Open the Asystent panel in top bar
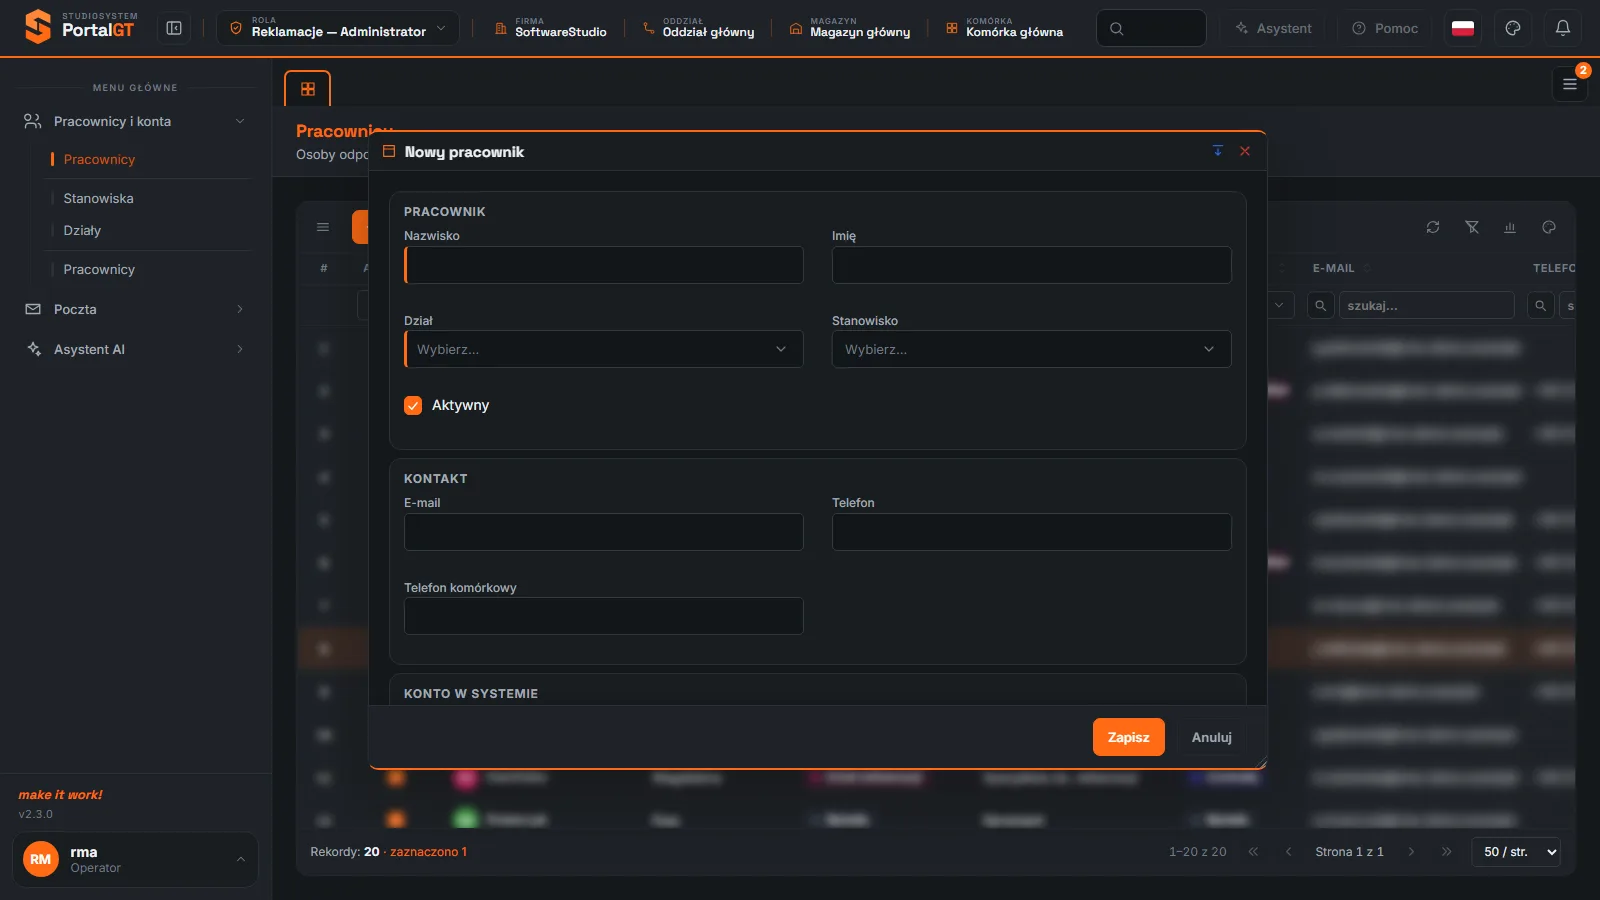1600x900 pixels. (x=1273, y=28)
